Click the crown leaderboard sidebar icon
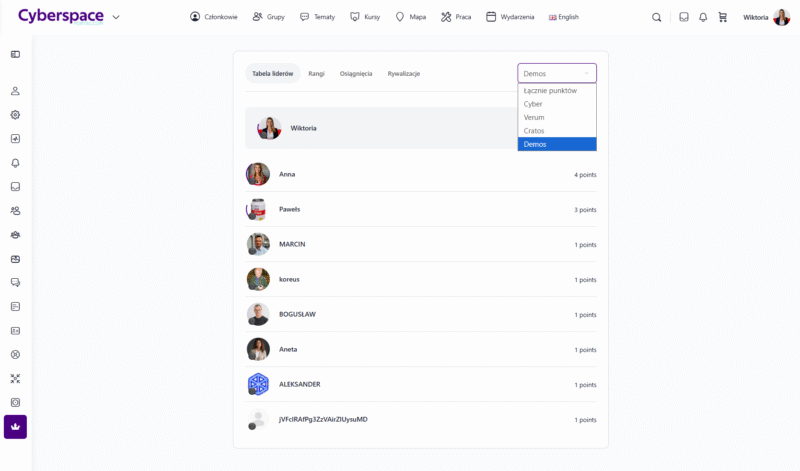Viewport: 800px width, 471px height. (x=15, y=427)
